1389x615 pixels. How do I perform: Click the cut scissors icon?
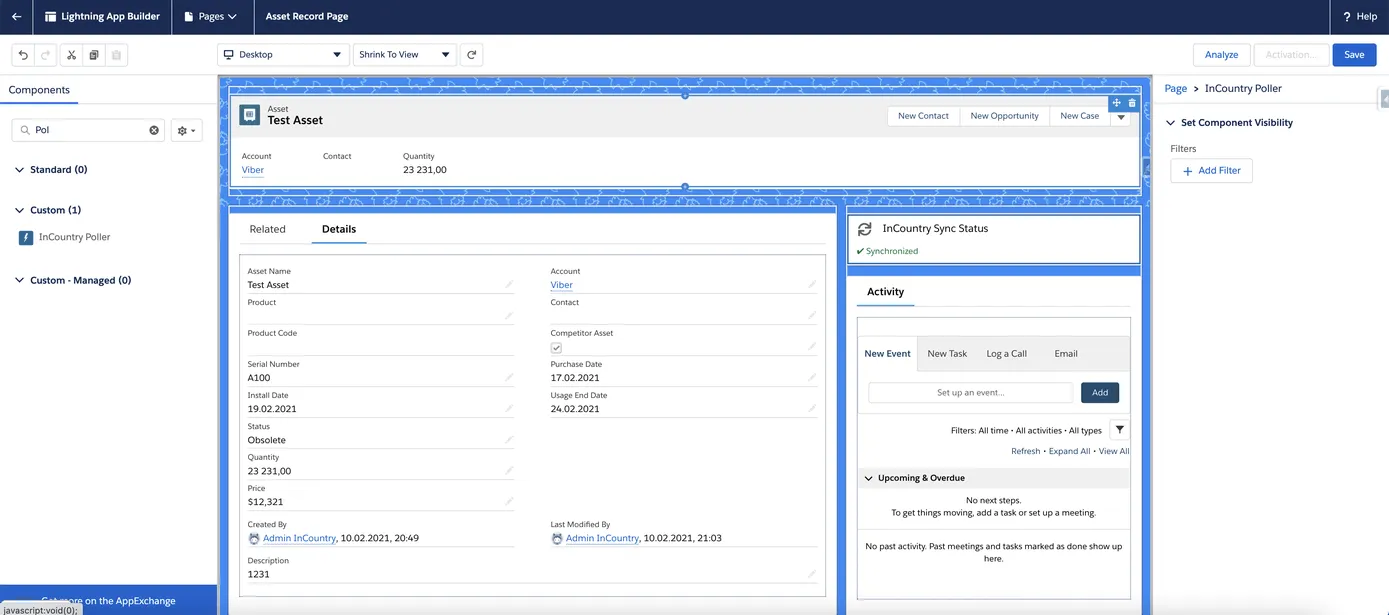(x=71, y=55)
